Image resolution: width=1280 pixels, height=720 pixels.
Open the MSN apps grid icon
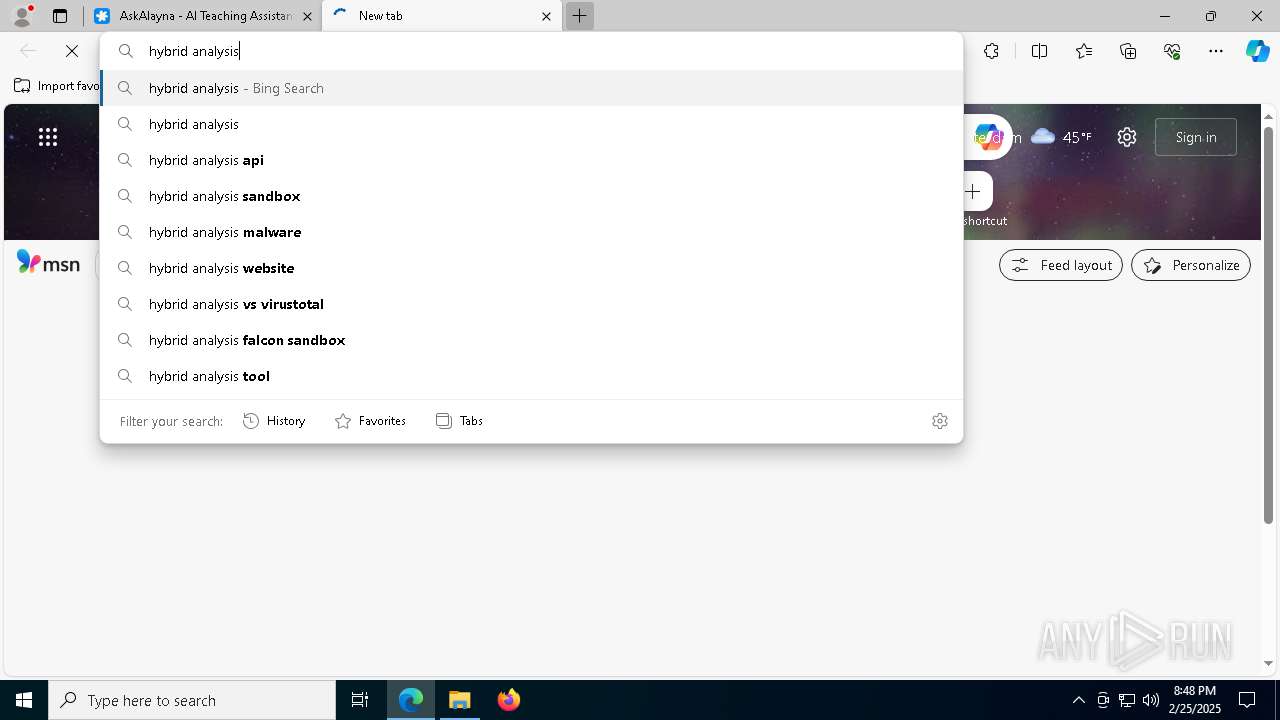point(48,137)
